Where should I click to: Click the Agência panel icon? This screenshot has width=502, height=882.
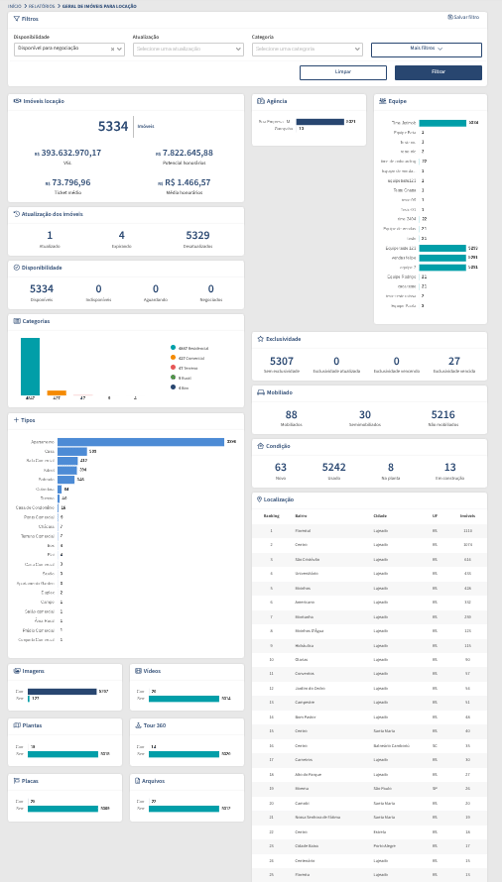coord(260,101)
